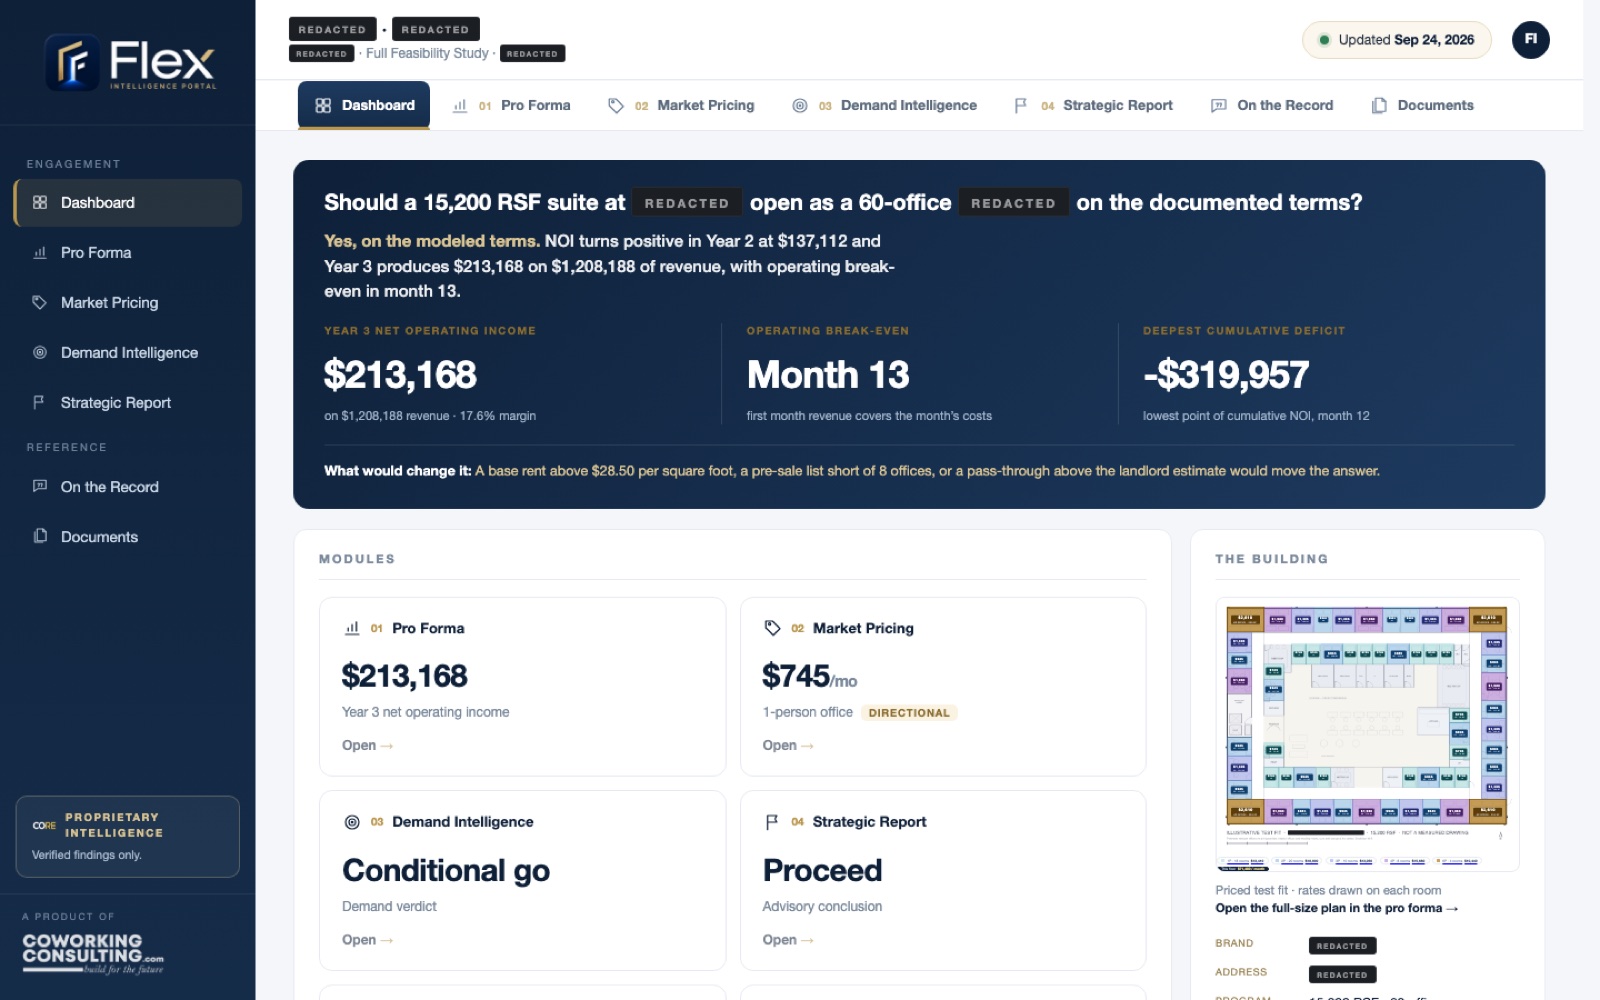Switch to the On the Record tab
Screen dimensions: 1600x1000
[x=1272, y=105]
